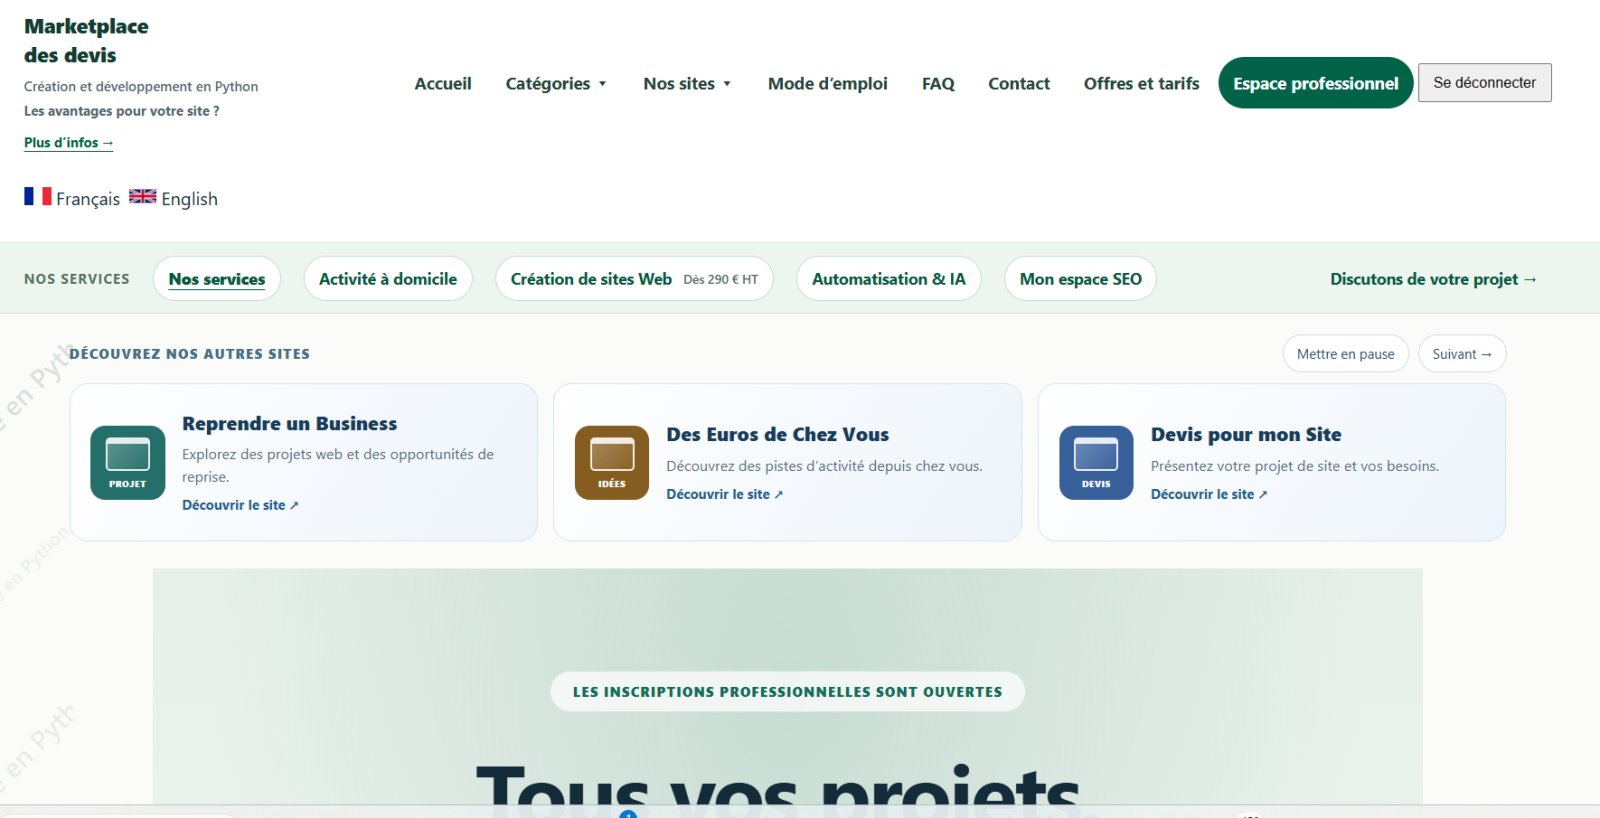
Task: Click the Marketplace des devis site title
Action: pos(86,41)
